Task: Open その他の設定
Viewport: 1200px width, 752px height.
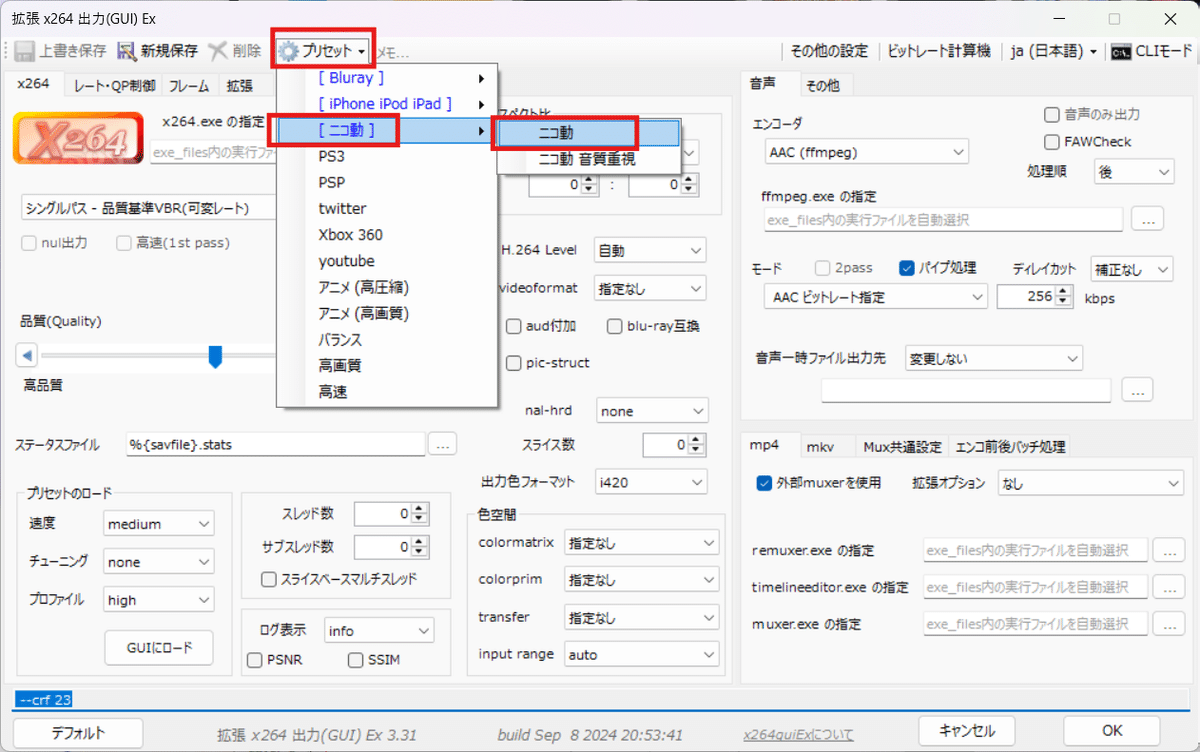Action: pos(828,51)
